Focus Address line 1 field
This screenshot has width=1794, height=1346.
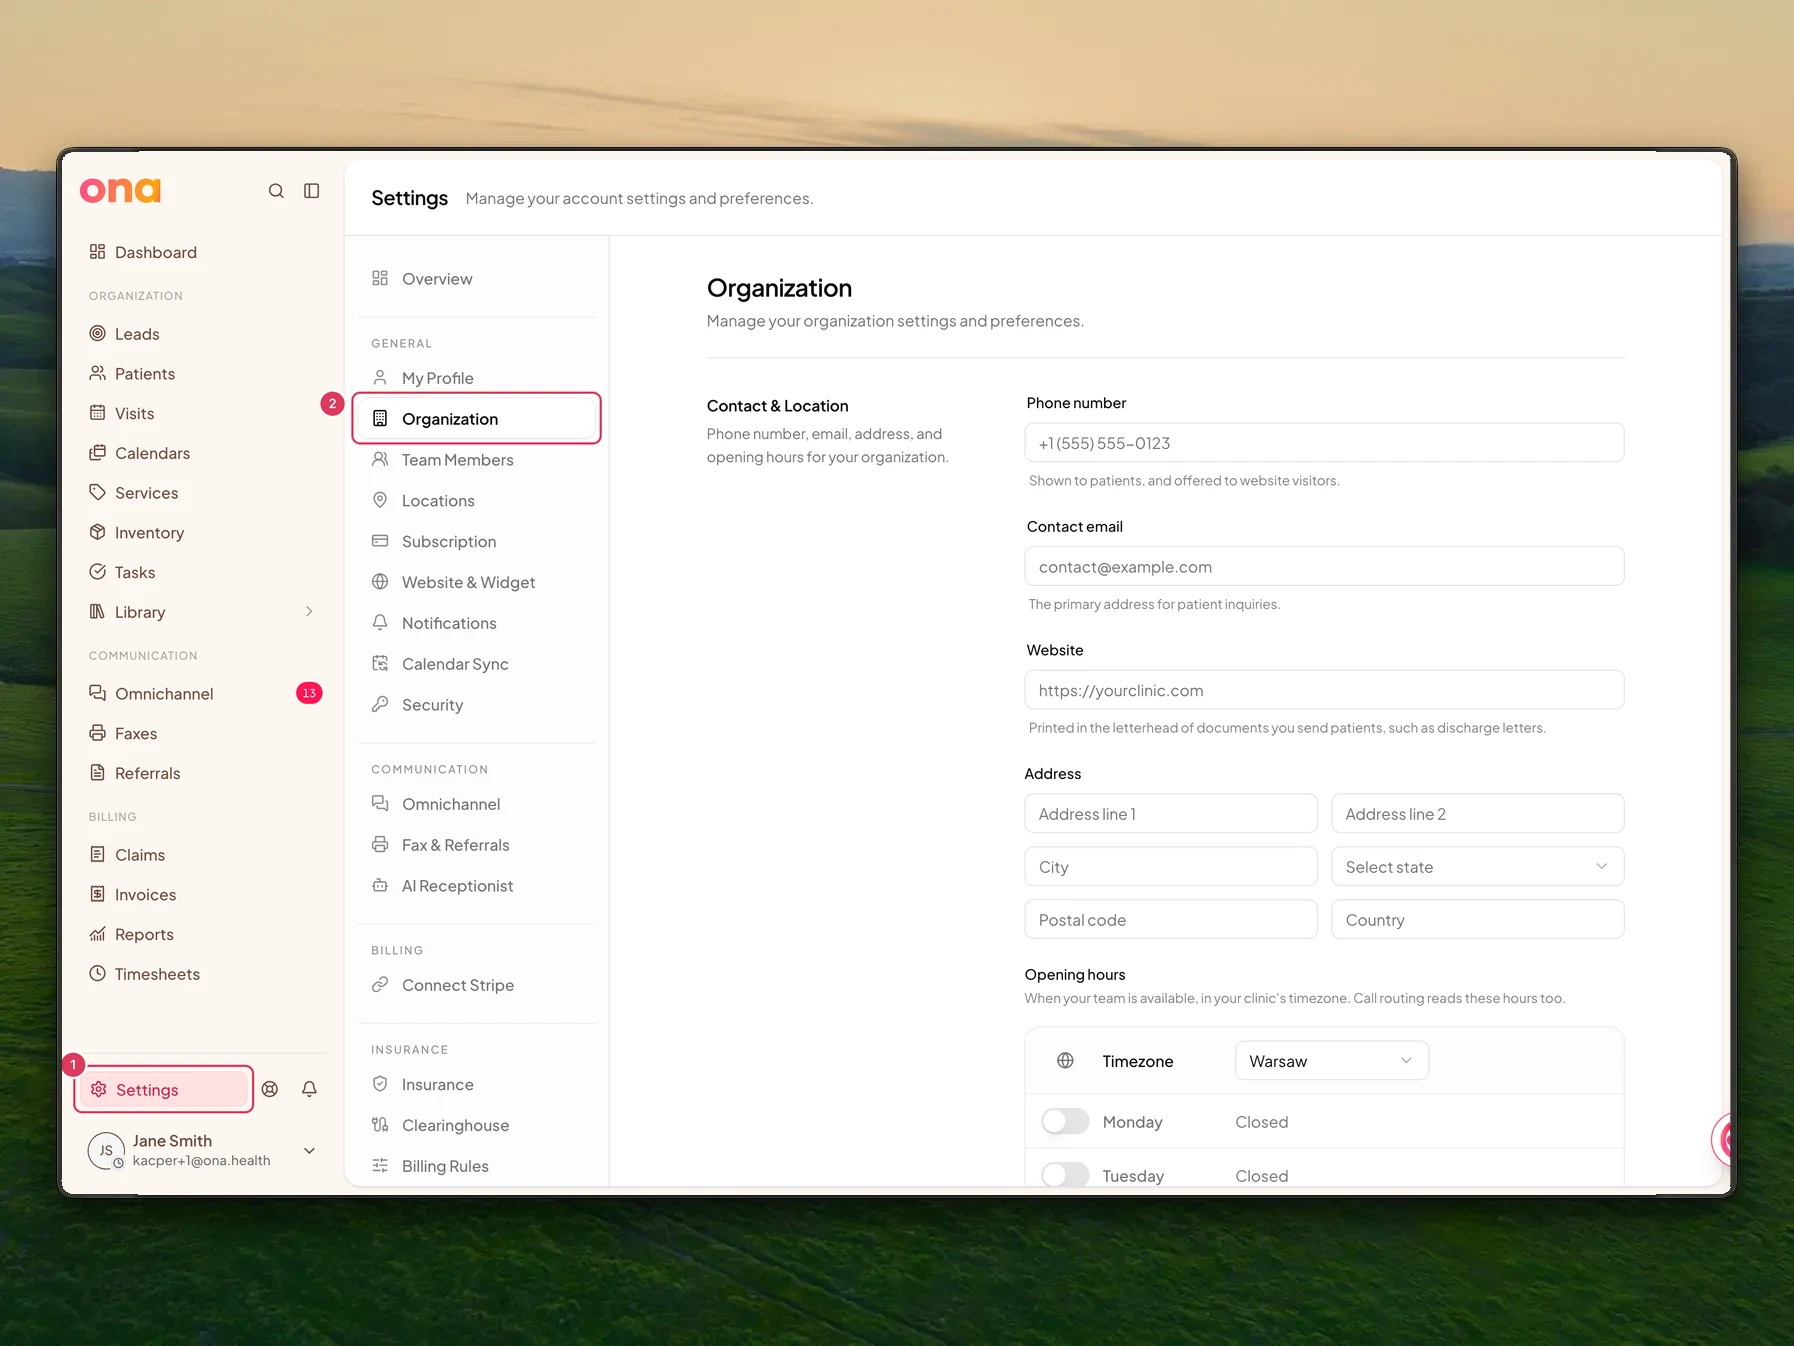pos(1171,814)
